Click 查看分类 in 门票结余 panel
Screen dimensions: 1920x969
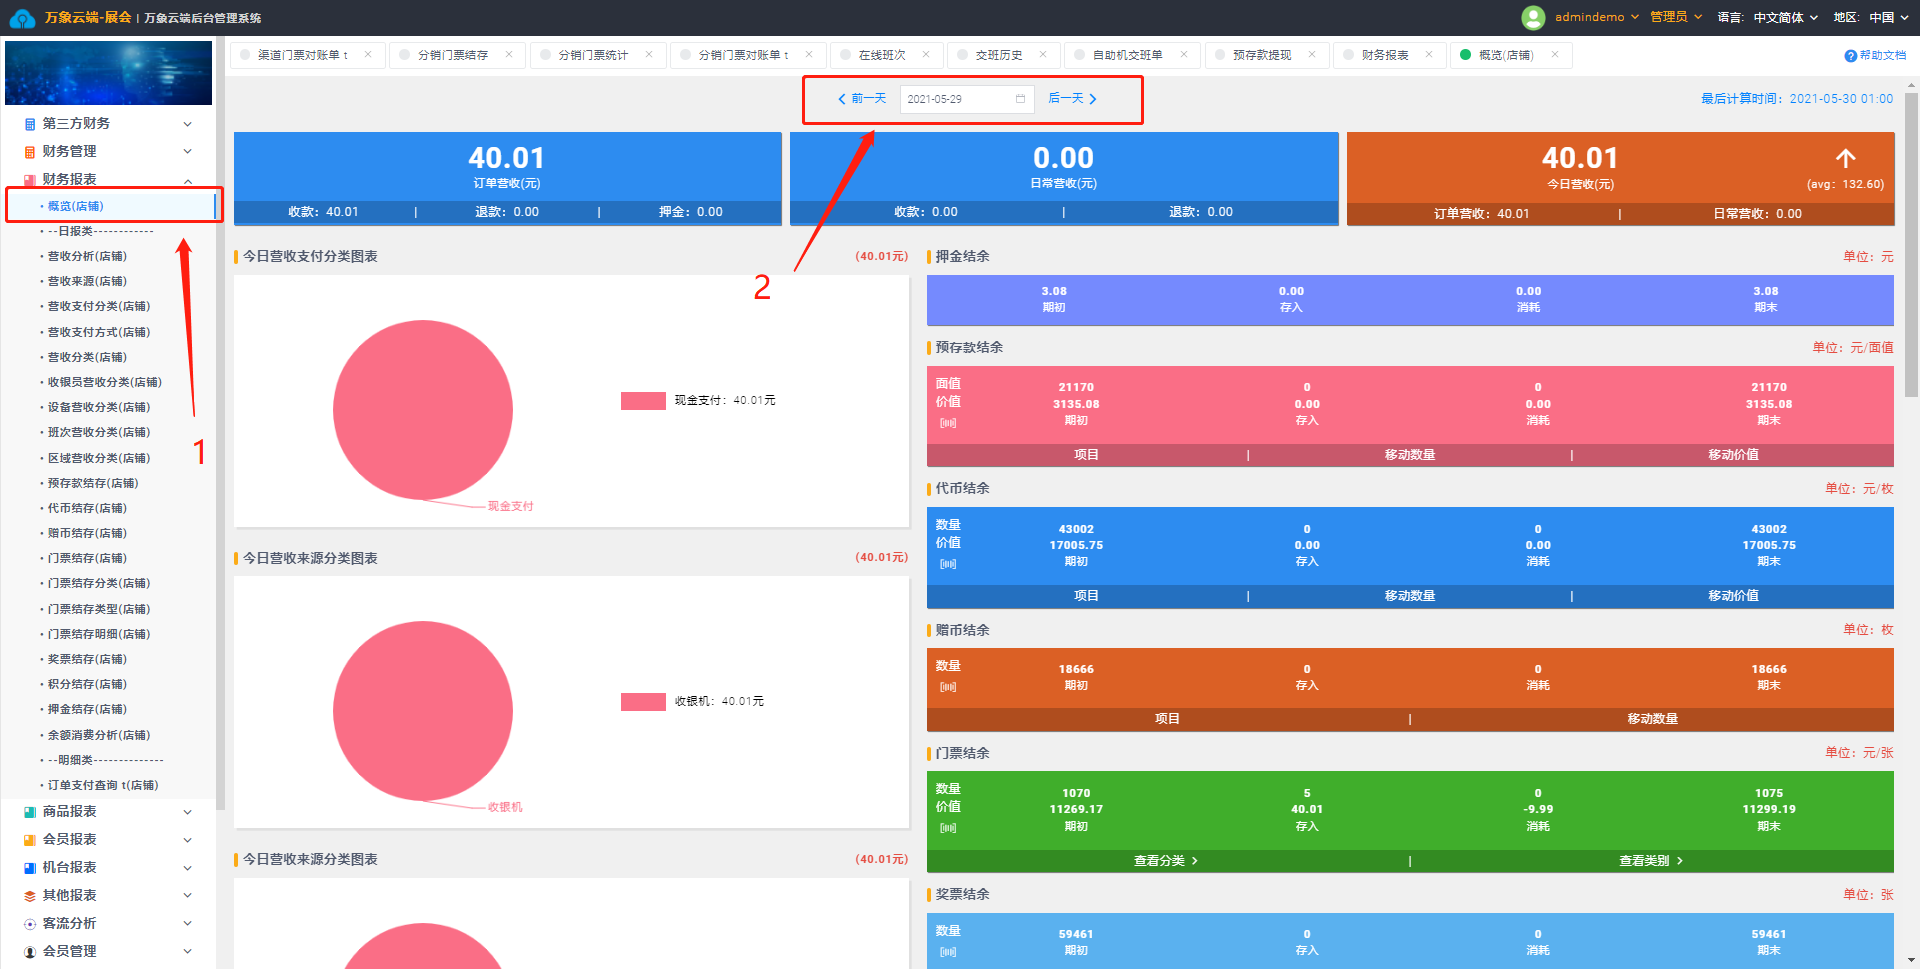(x=1166, y=861)
